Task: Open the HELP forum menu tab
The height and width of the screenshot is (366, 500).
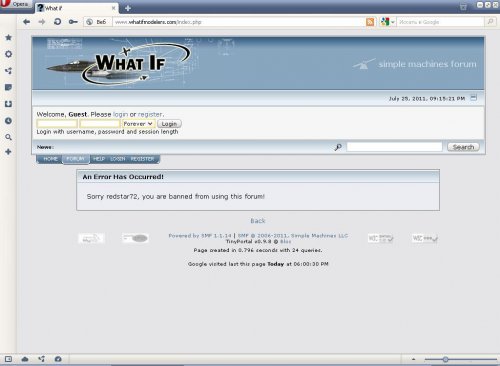Action: click(x=99, y=159)
